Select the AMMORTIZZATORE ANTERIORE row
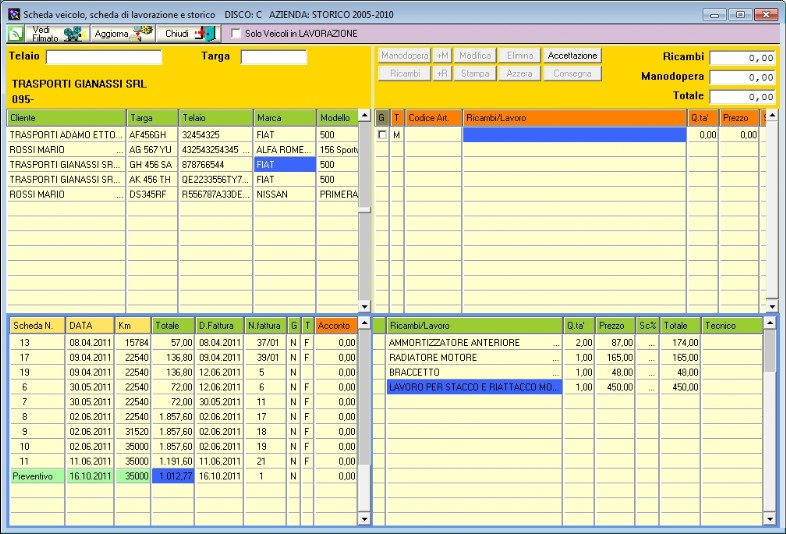The height and width of the screenshot is (534, 786). [x=568, y=342]
